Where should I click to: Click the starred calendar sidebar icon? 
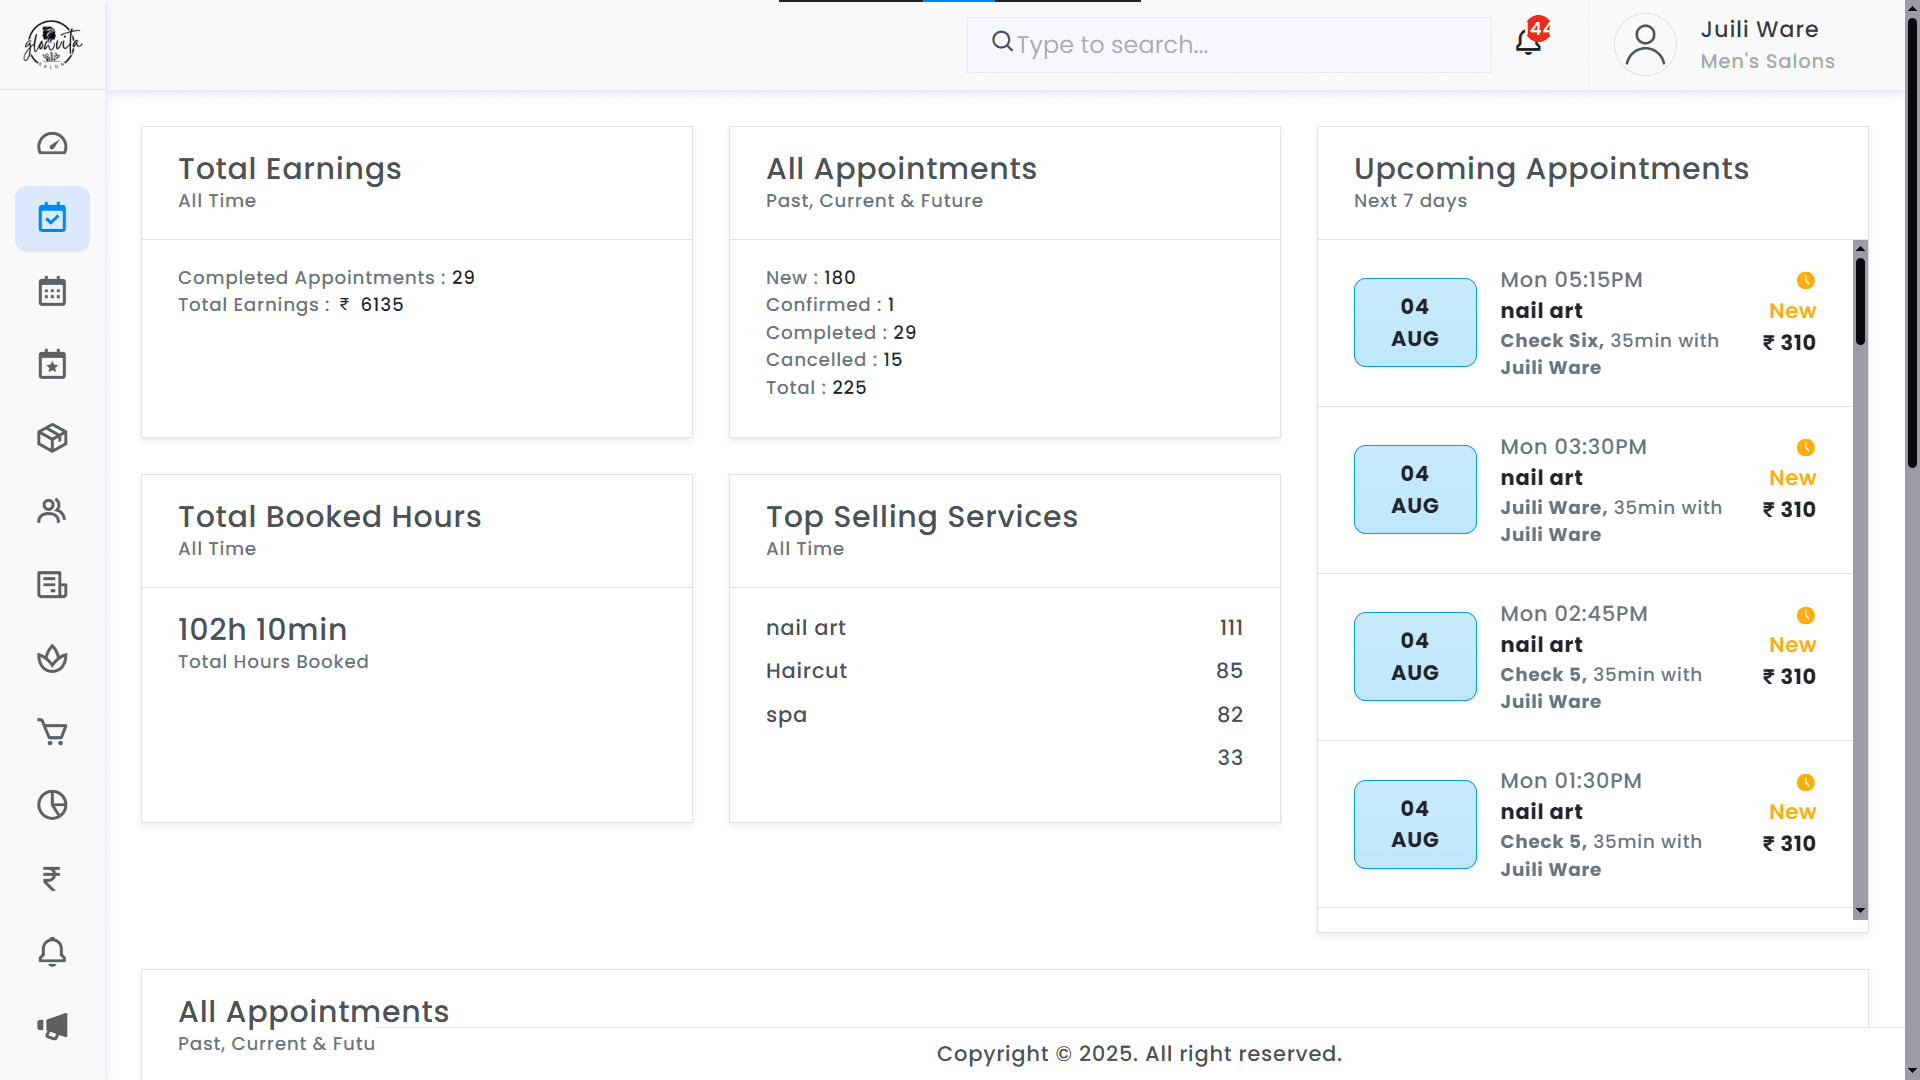tap(52, 365)
